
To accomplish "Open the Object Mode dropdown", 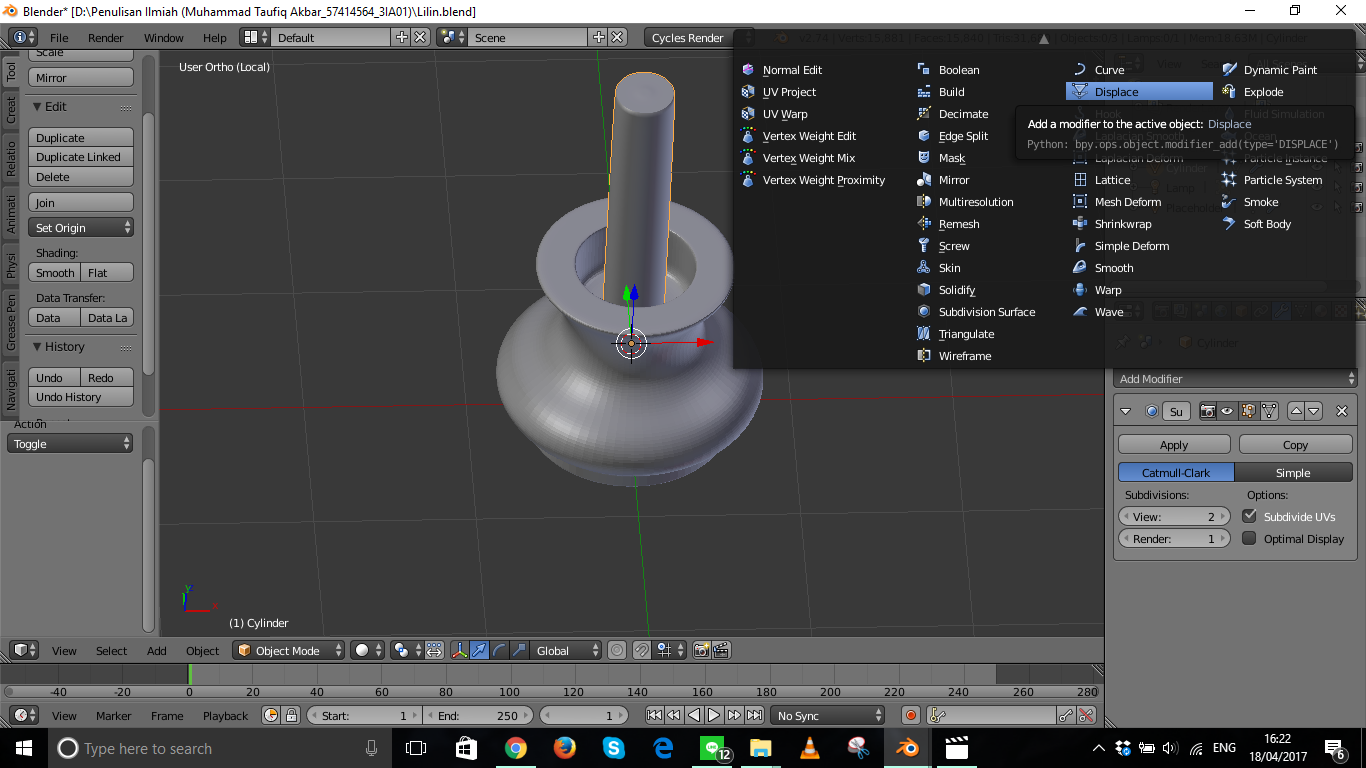I will (x=288, y=650).
